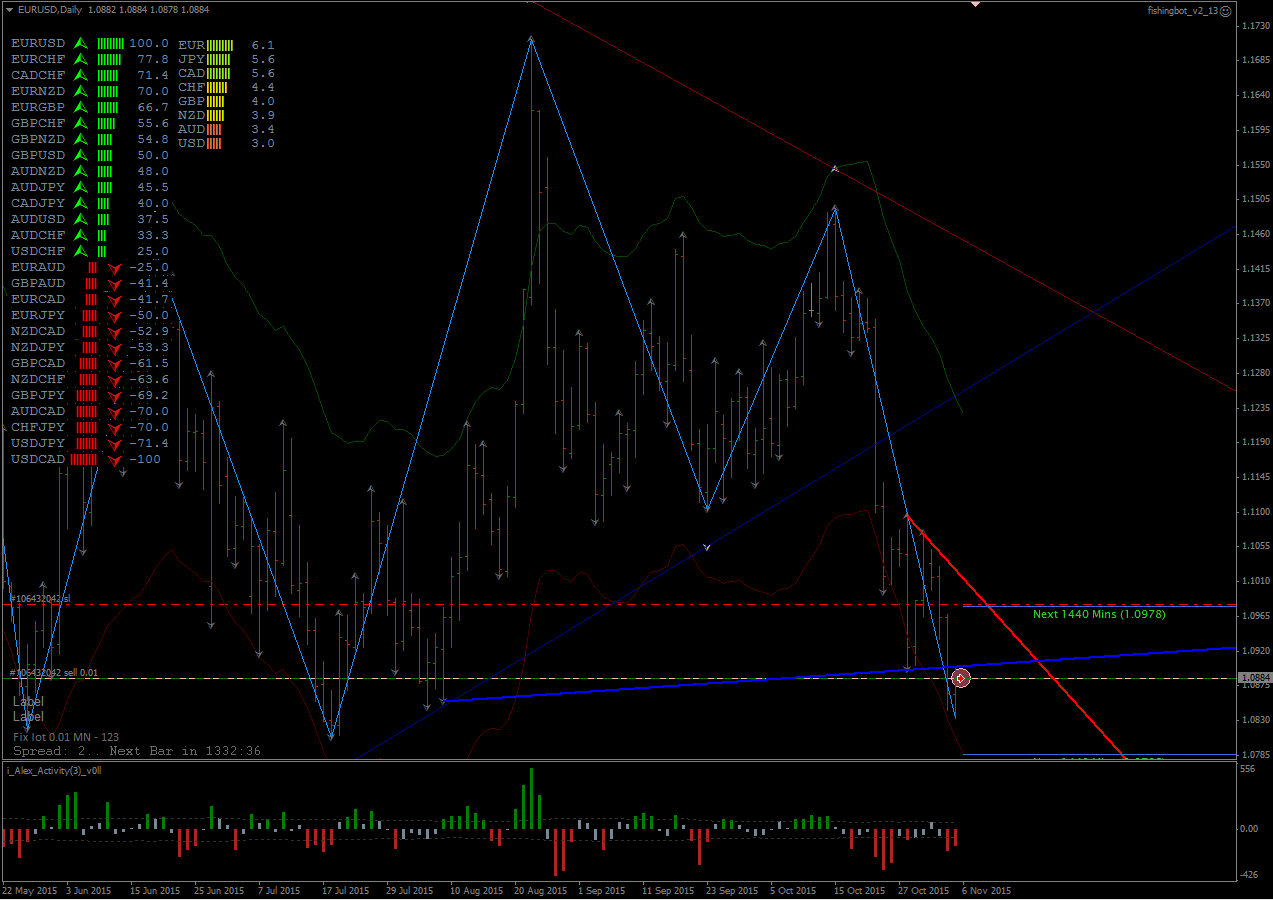Select the GBPNZD pair label
The width and height of the screenshot is (1273, 900).
(x=38, y=140)
